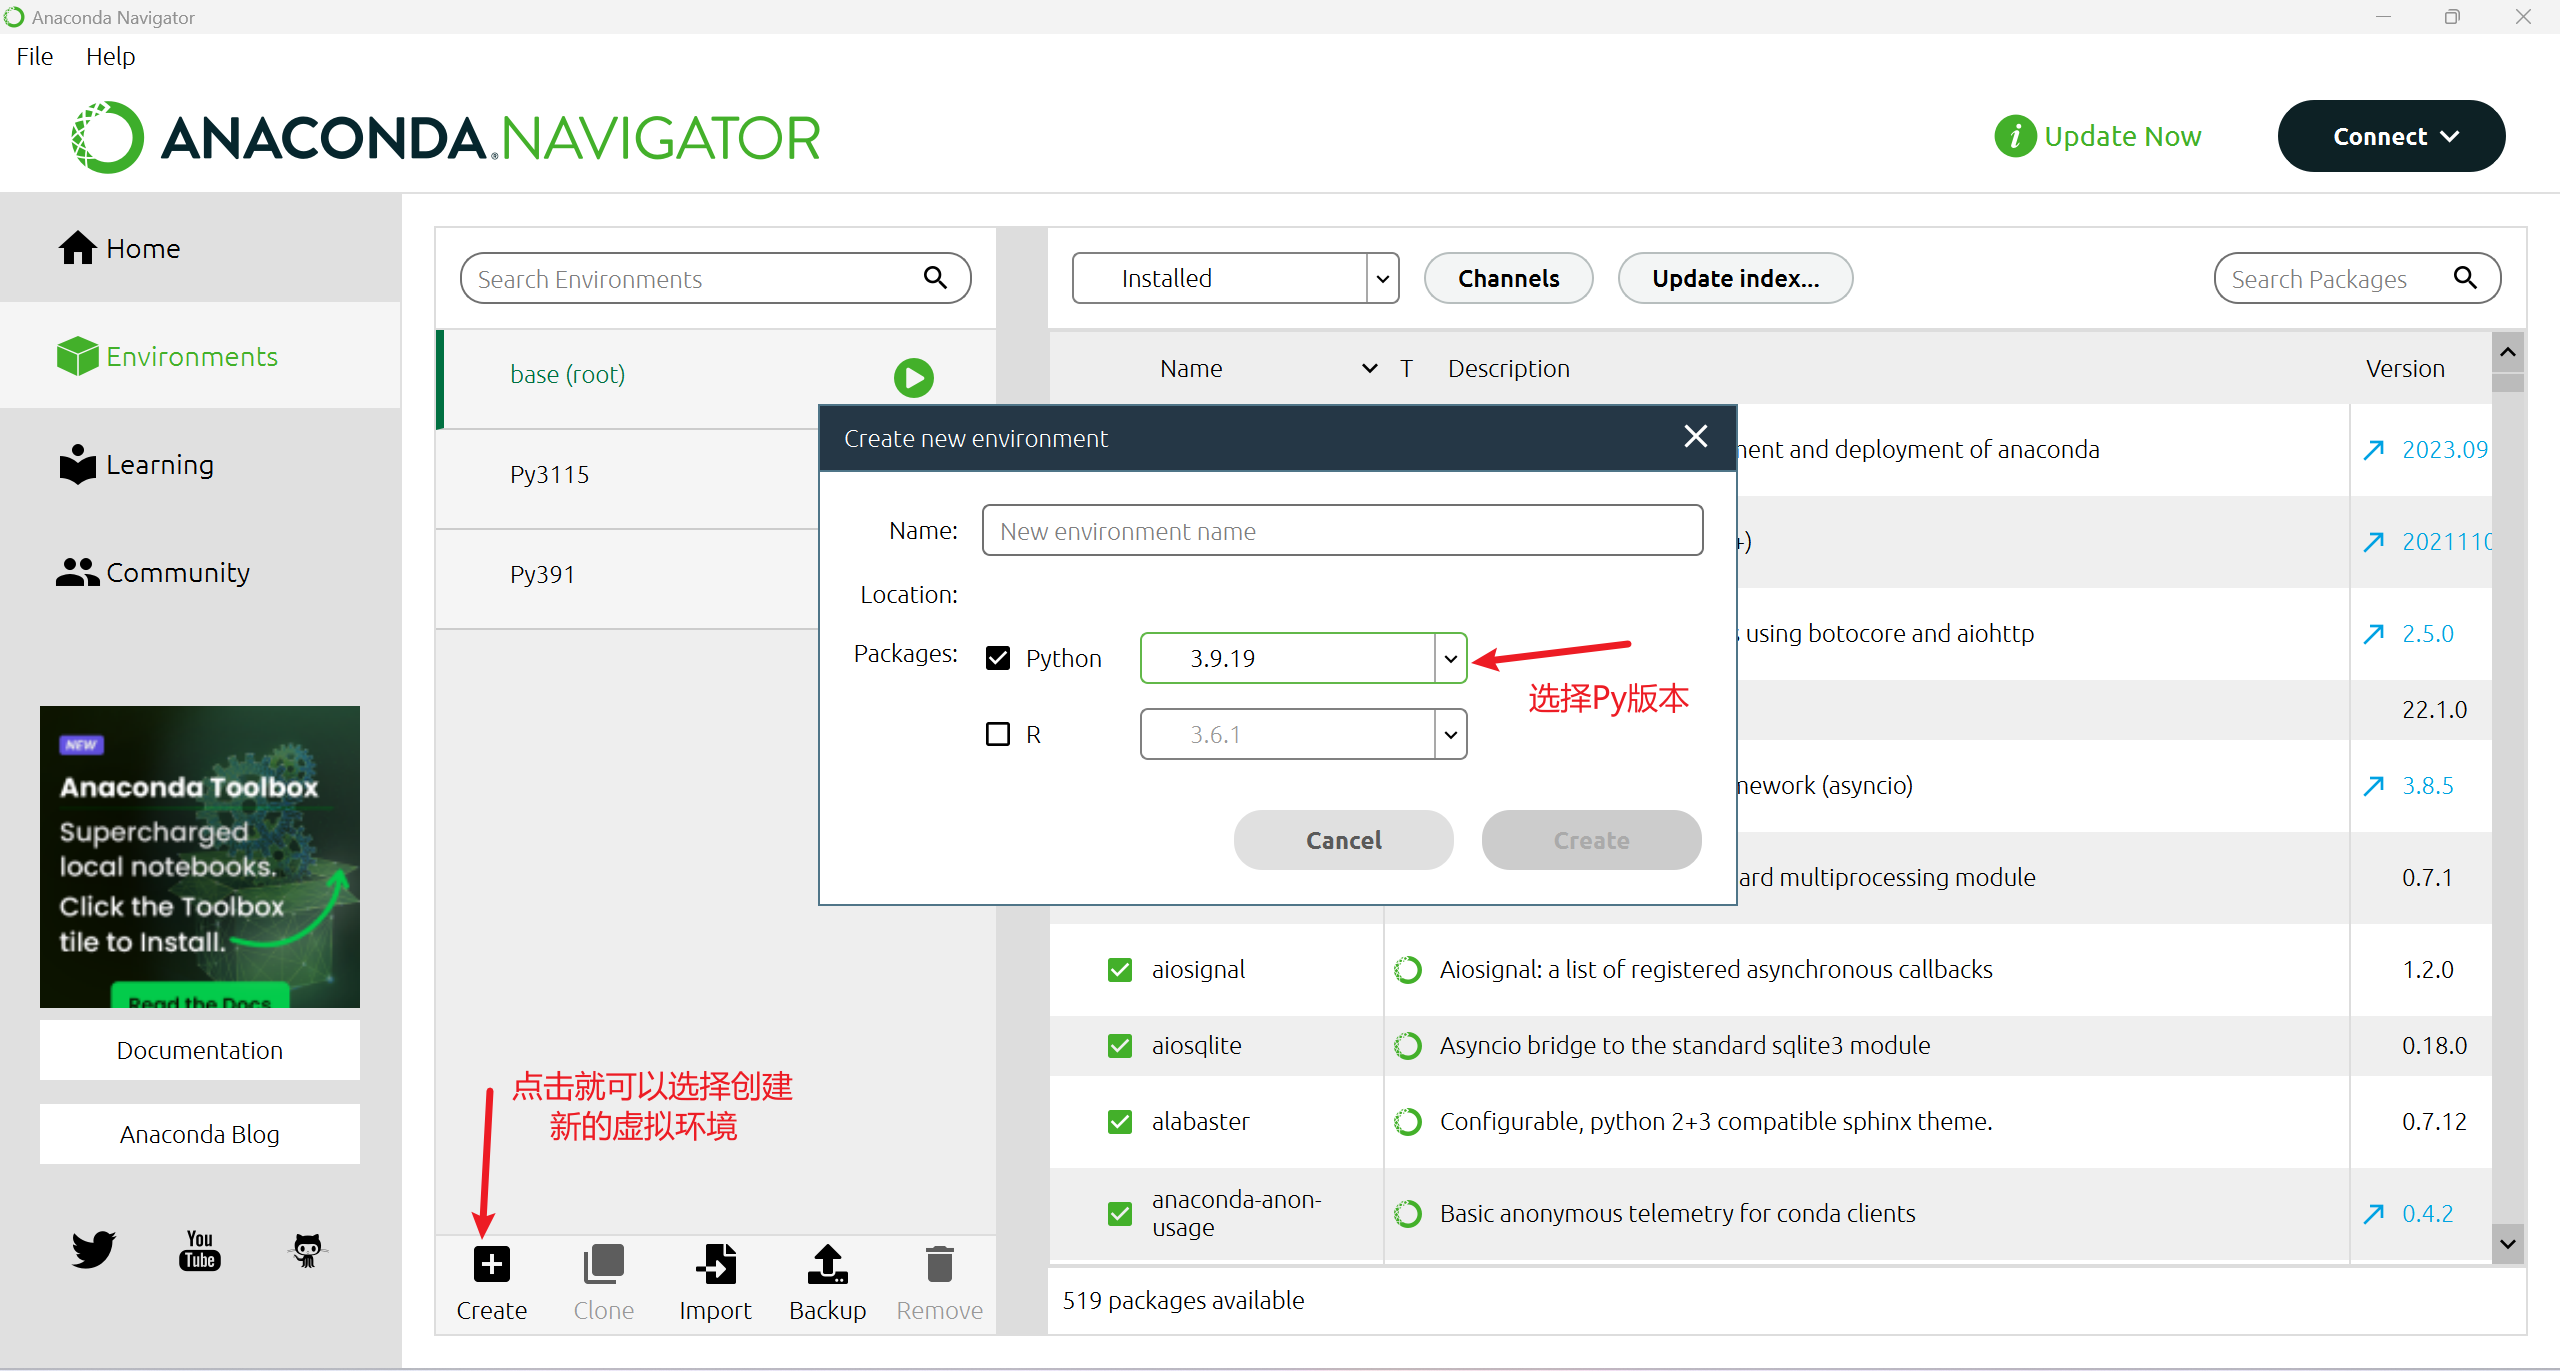Open the Learning tab
This screenshot has height=1371, width=2560.
tap(200, 465)
